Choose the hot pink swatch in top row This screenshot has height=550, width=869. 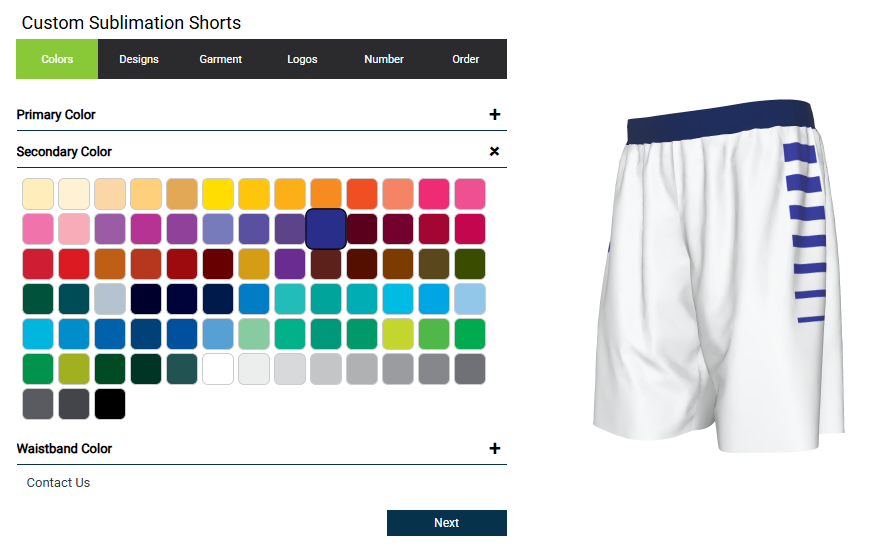click(x=434, y=193)
